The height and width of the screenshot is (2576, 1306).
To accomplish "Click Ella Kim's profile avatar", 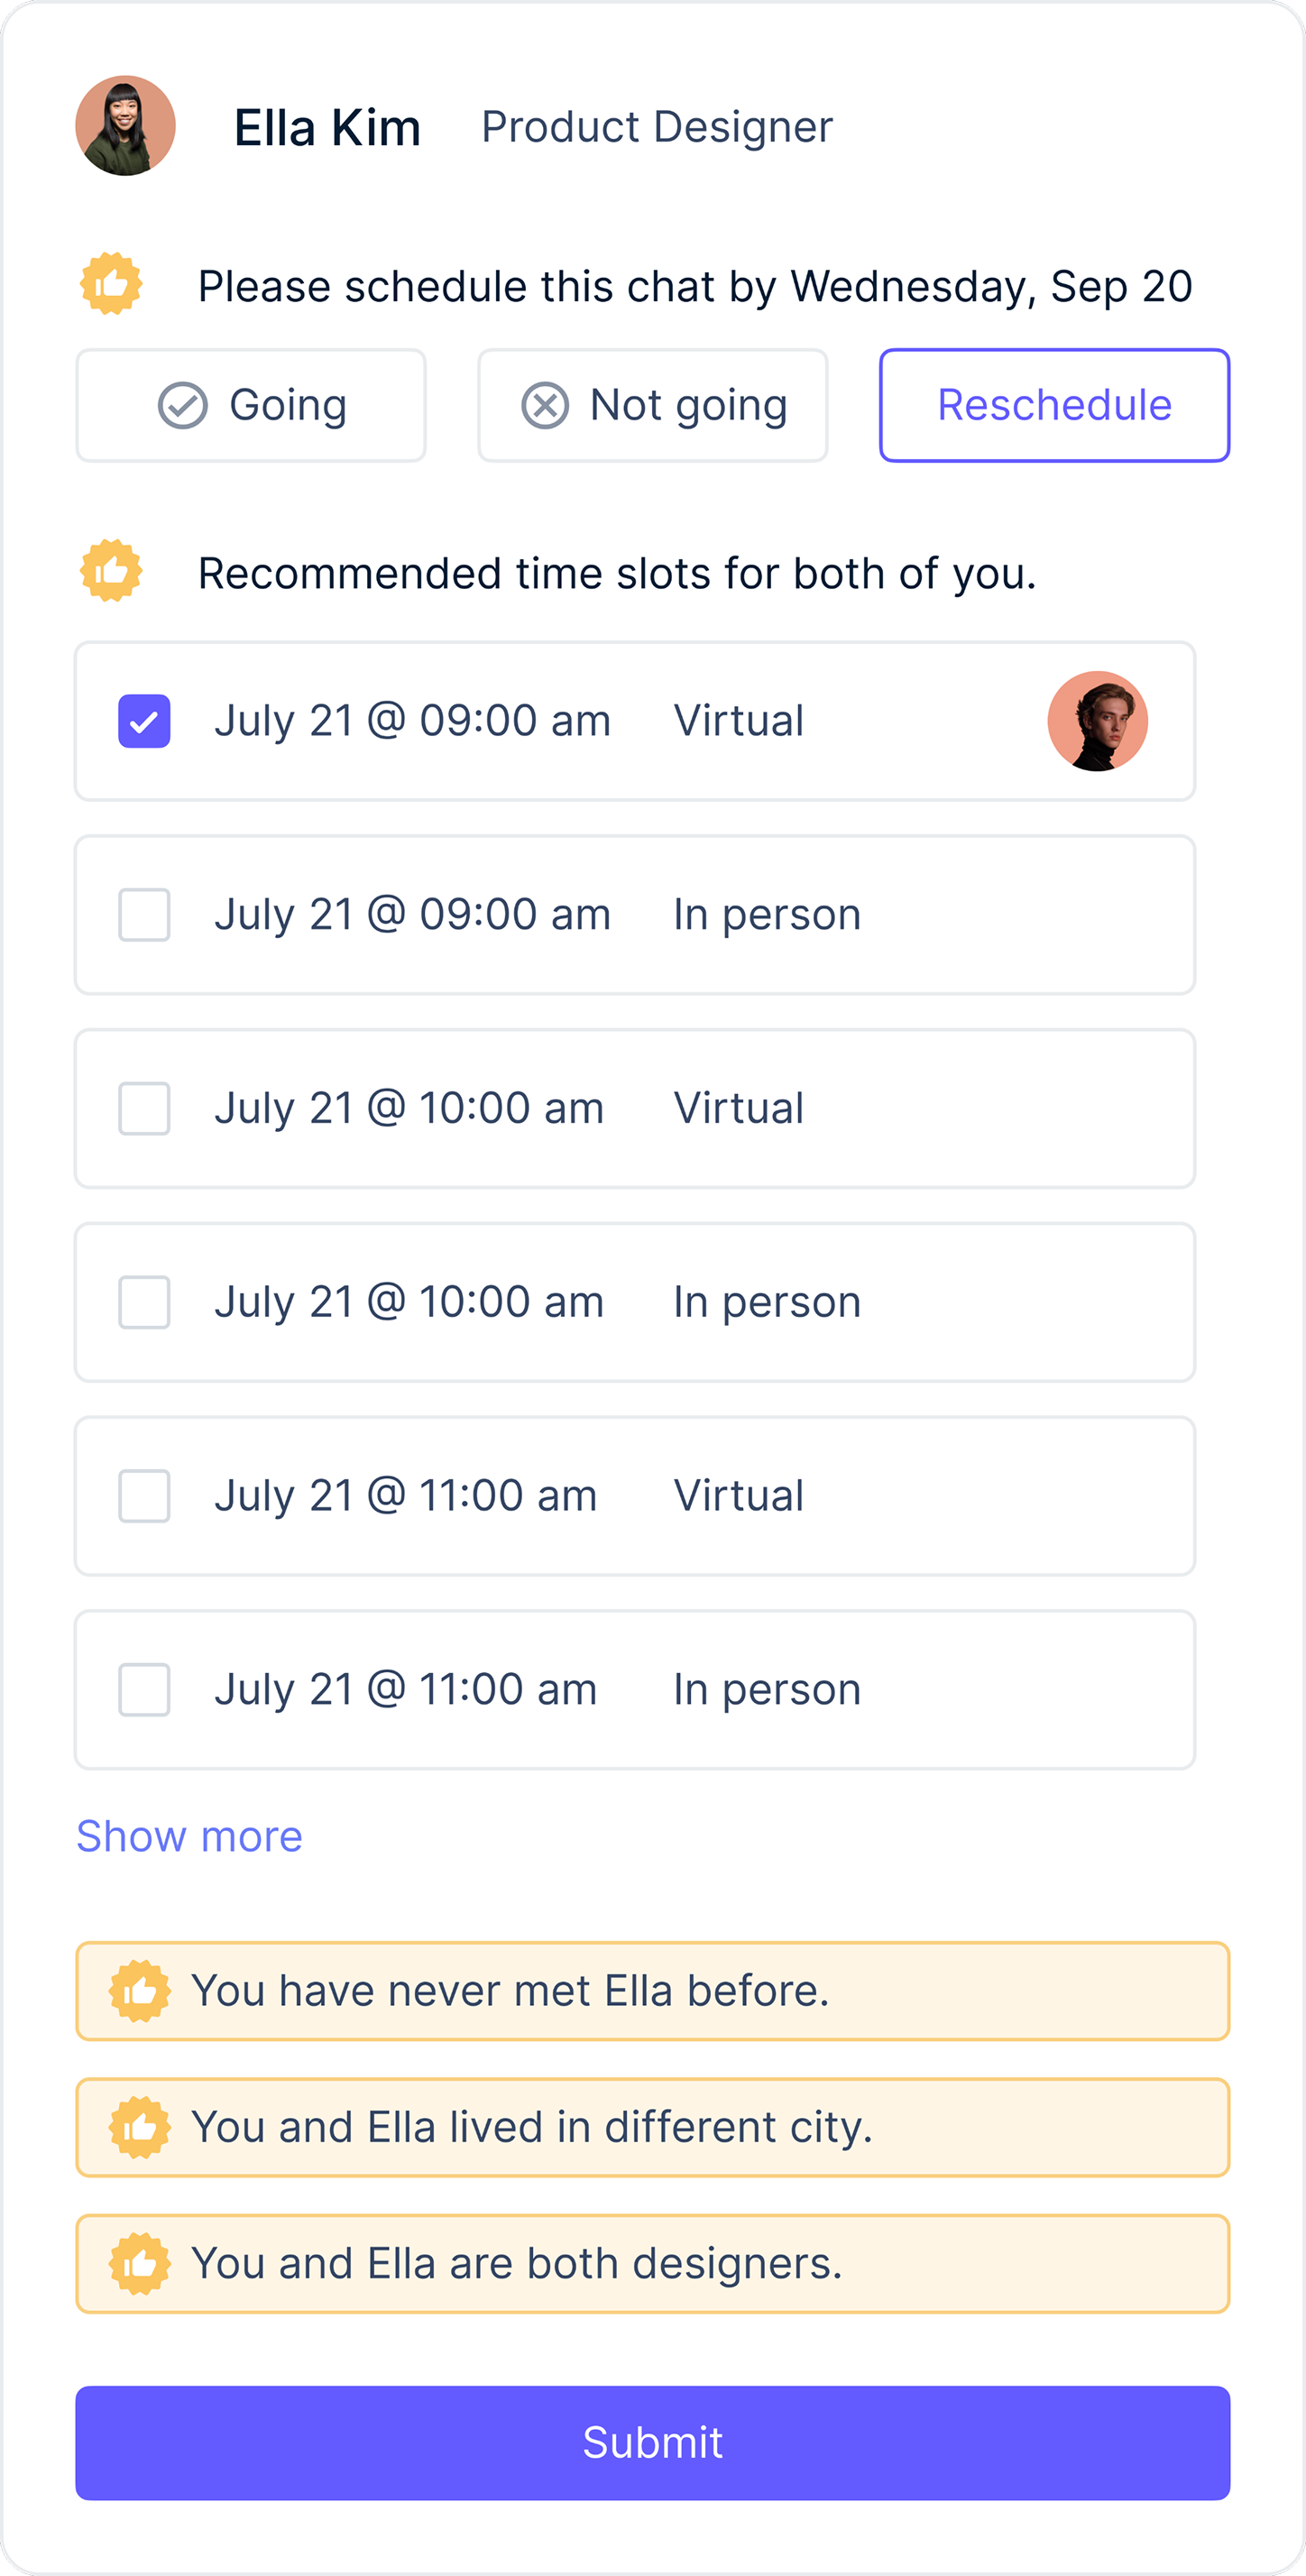I will pyautogui.click(x=125, y=125).
